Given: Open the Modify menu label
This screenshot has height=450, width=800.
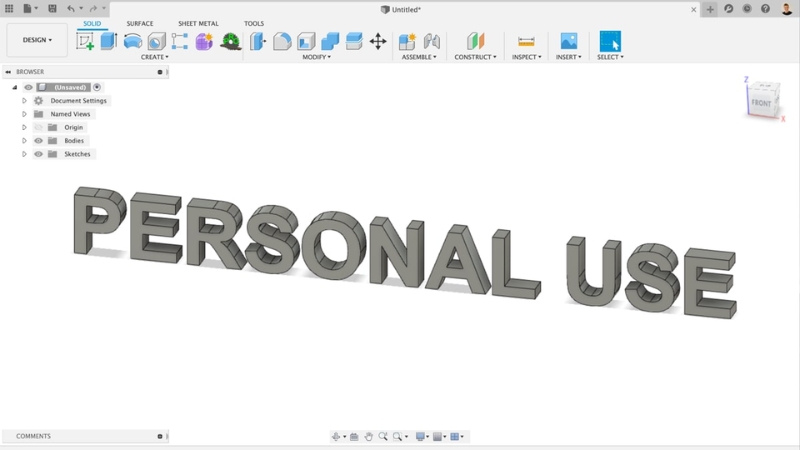Looking at the screenshot, I should [x=316, y=57].
